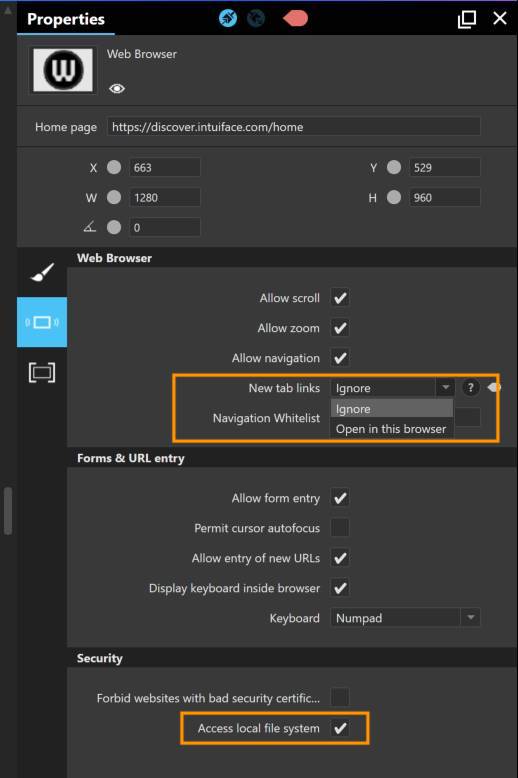Open the appearance paintbrush properties tab
This screenshot has width=518, height=778.
click(x=42, y=272)
